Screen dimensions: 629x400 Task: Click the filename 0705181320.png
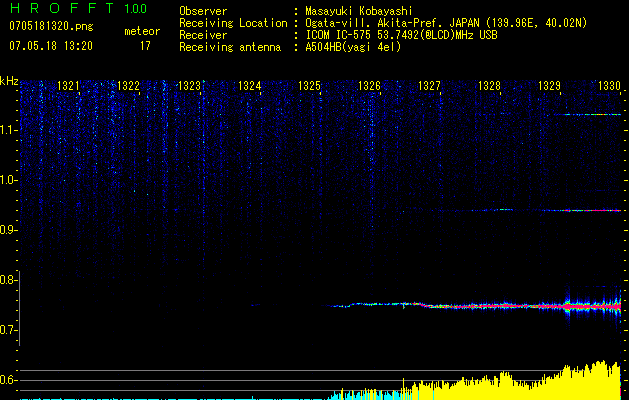(x=50, y=26)
